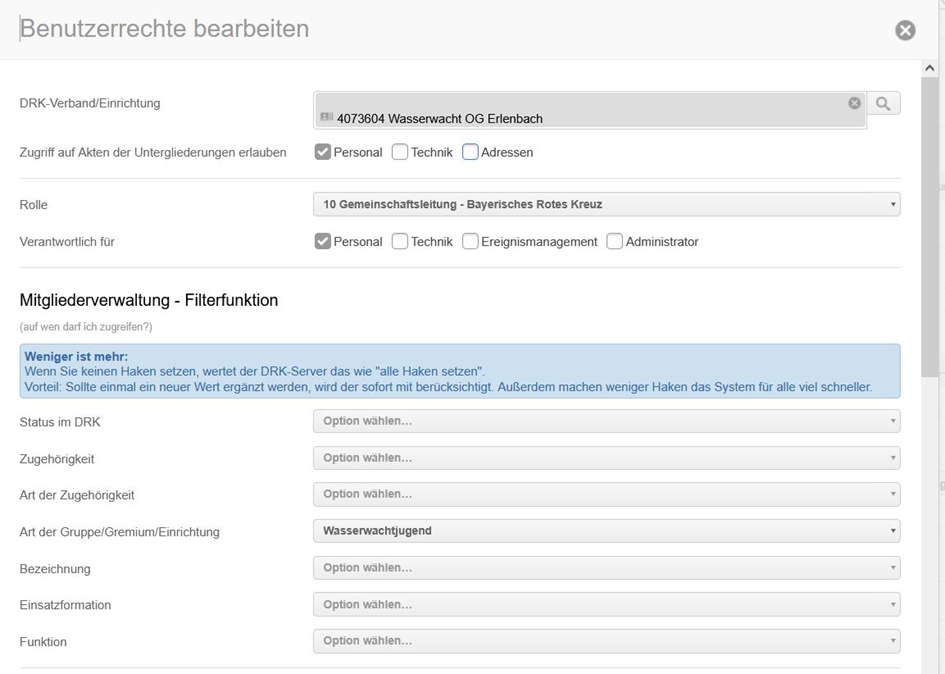The width and height of the screenshot is (945, 674).
Task: Click the scrollbar up arrow
Action: [x=931, y=68]
